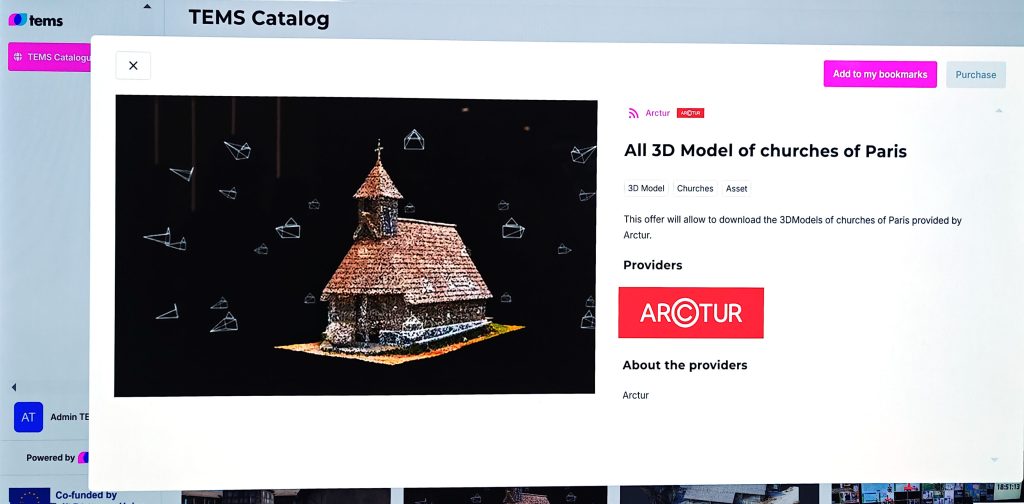Click the globe icon in TEMS Catalogue

pos(18,57)
